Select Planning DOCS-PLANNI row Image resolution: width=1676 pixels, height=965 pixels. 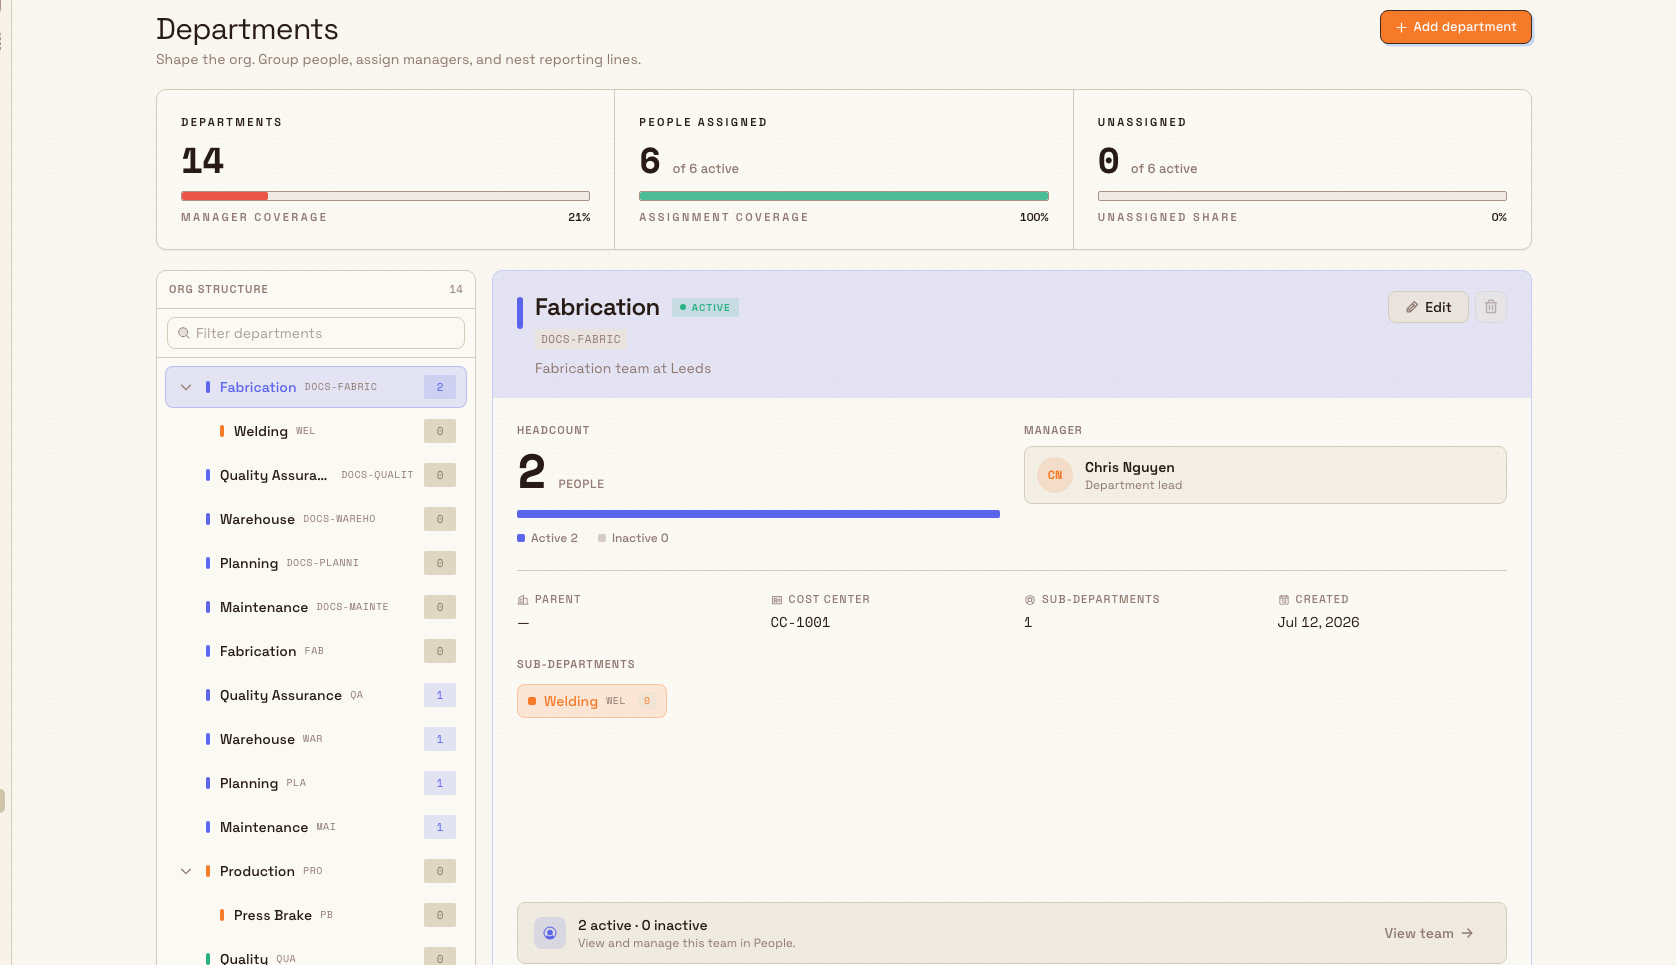click(316, 563)
